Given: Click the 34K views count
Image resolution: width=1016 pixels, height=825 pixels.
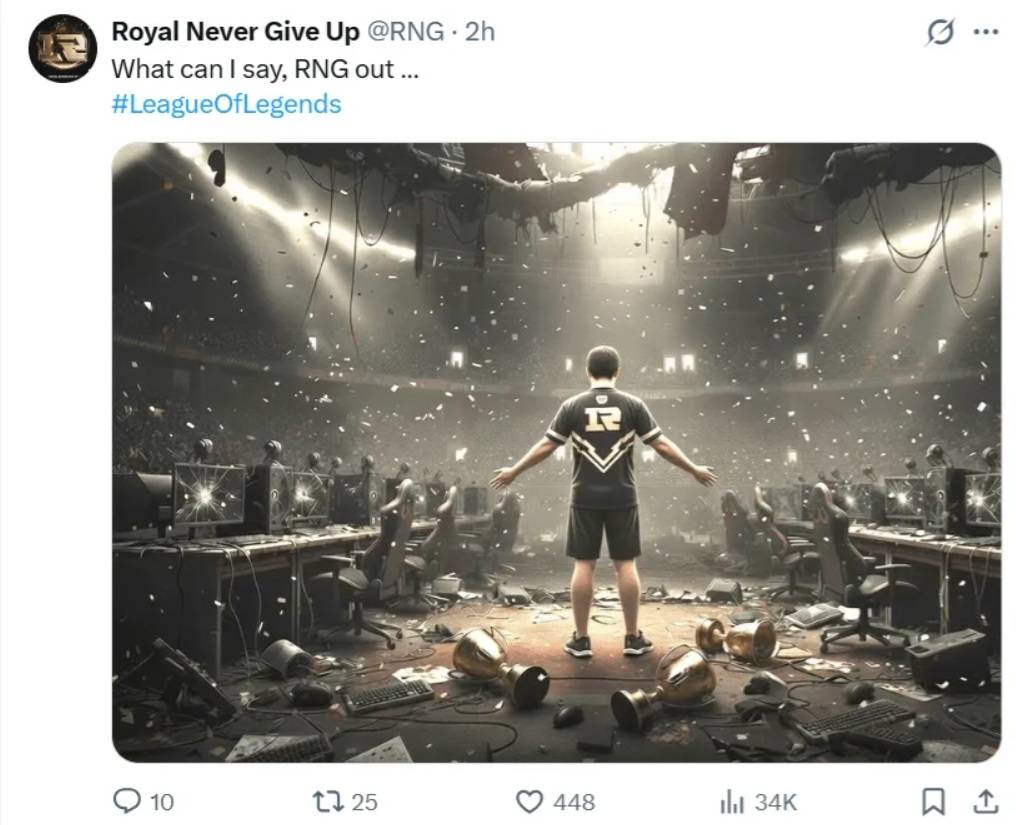Looking at the screenshot, I should coord(775,802).
